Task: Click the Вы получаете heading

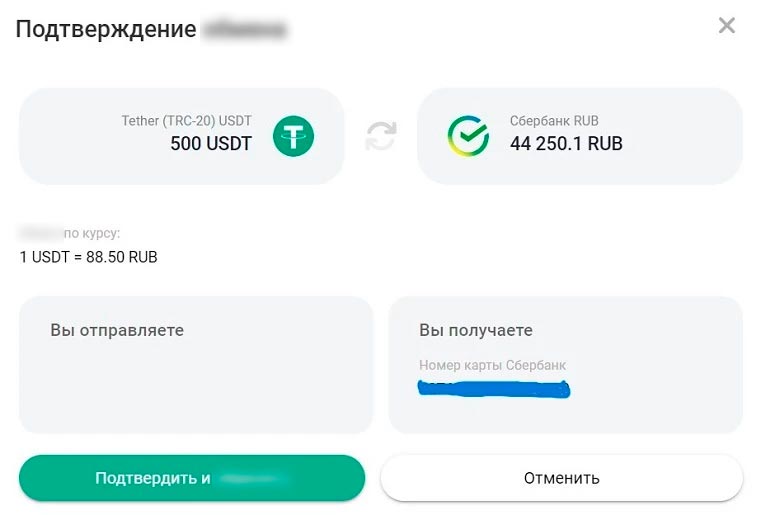Action: (x=476, y=330)
